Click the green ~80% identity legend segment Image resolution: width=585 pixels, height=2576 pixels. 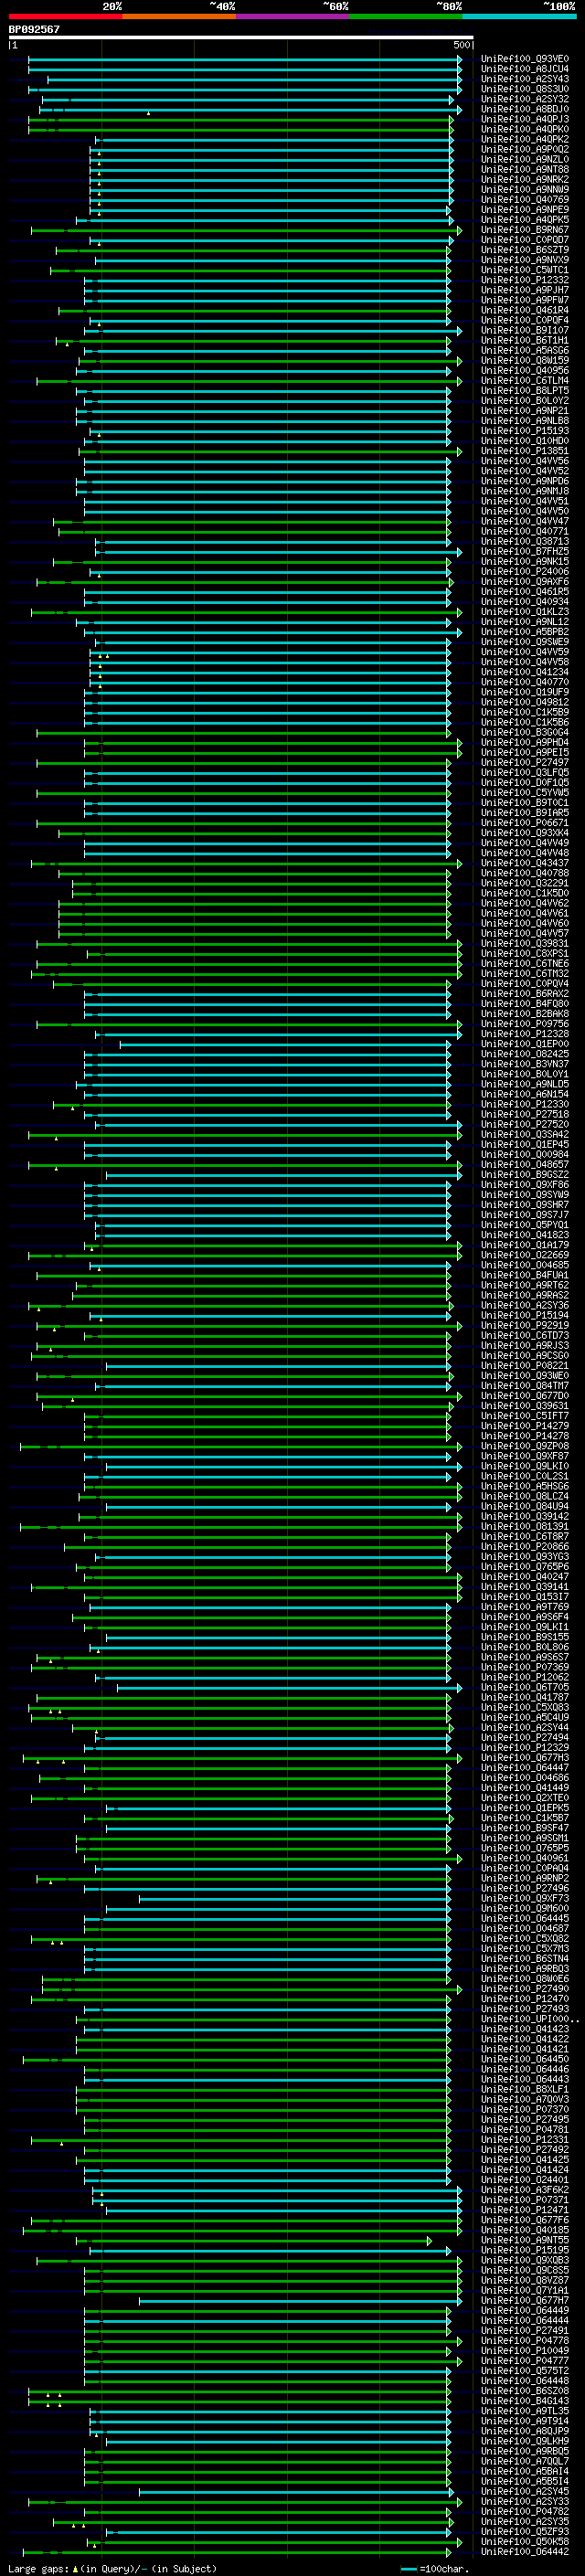click(406, 16)
